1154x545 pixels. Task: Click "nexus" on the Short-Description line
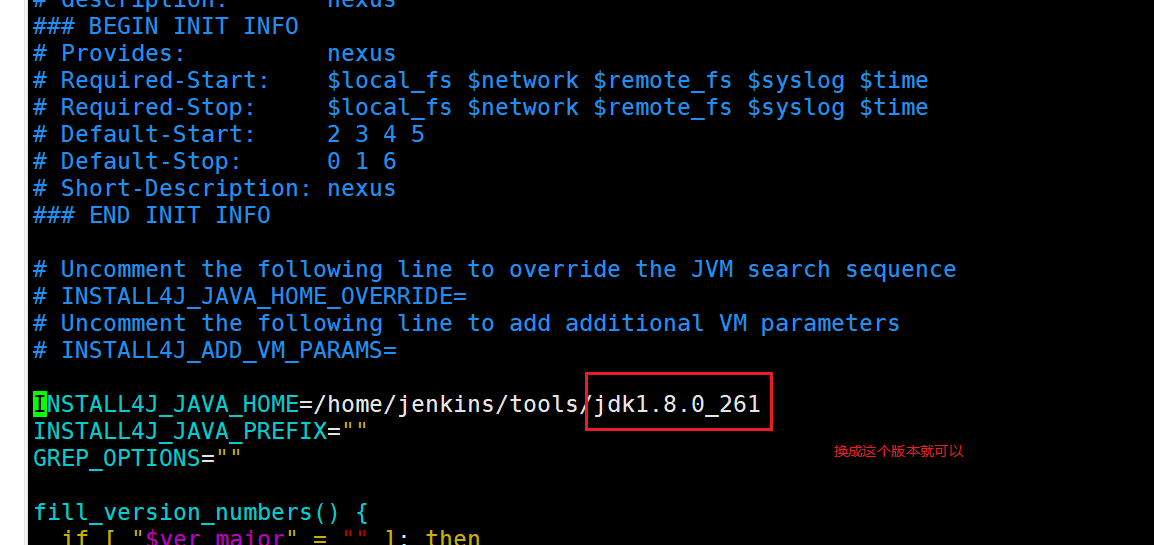[361, 188]
